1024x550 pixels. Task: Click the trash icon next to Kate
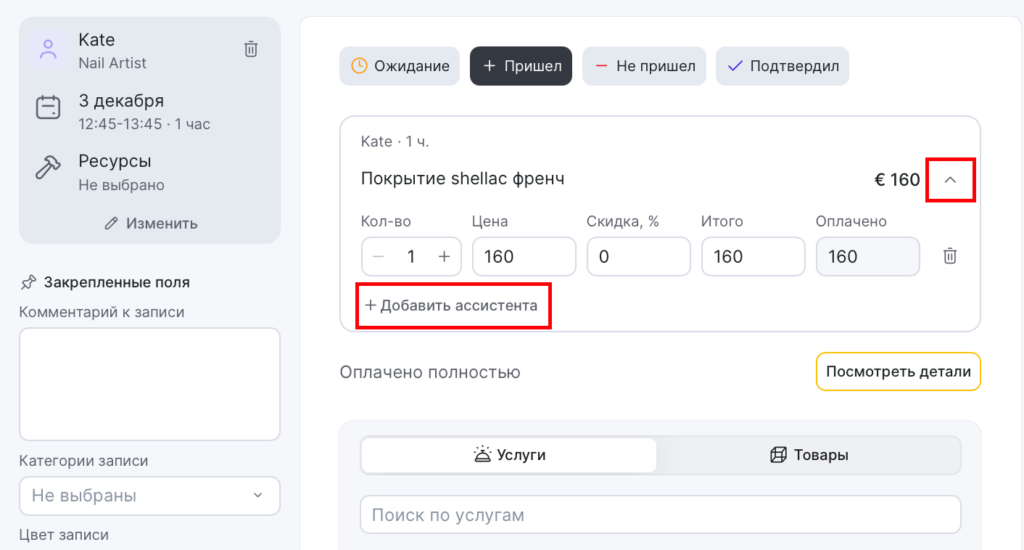(x=251, y=49)
